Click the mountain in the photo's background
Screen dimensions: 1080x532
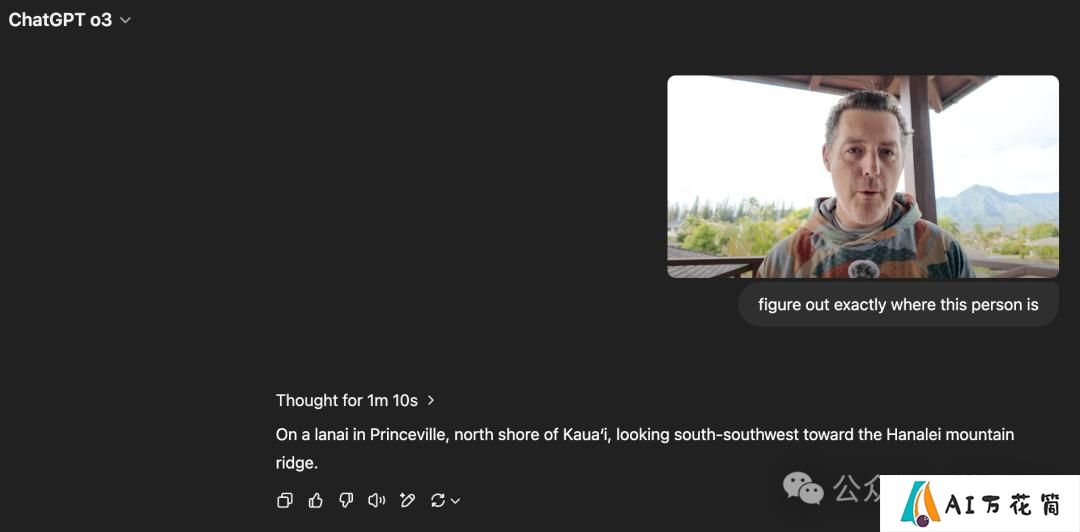click(996, 205)
